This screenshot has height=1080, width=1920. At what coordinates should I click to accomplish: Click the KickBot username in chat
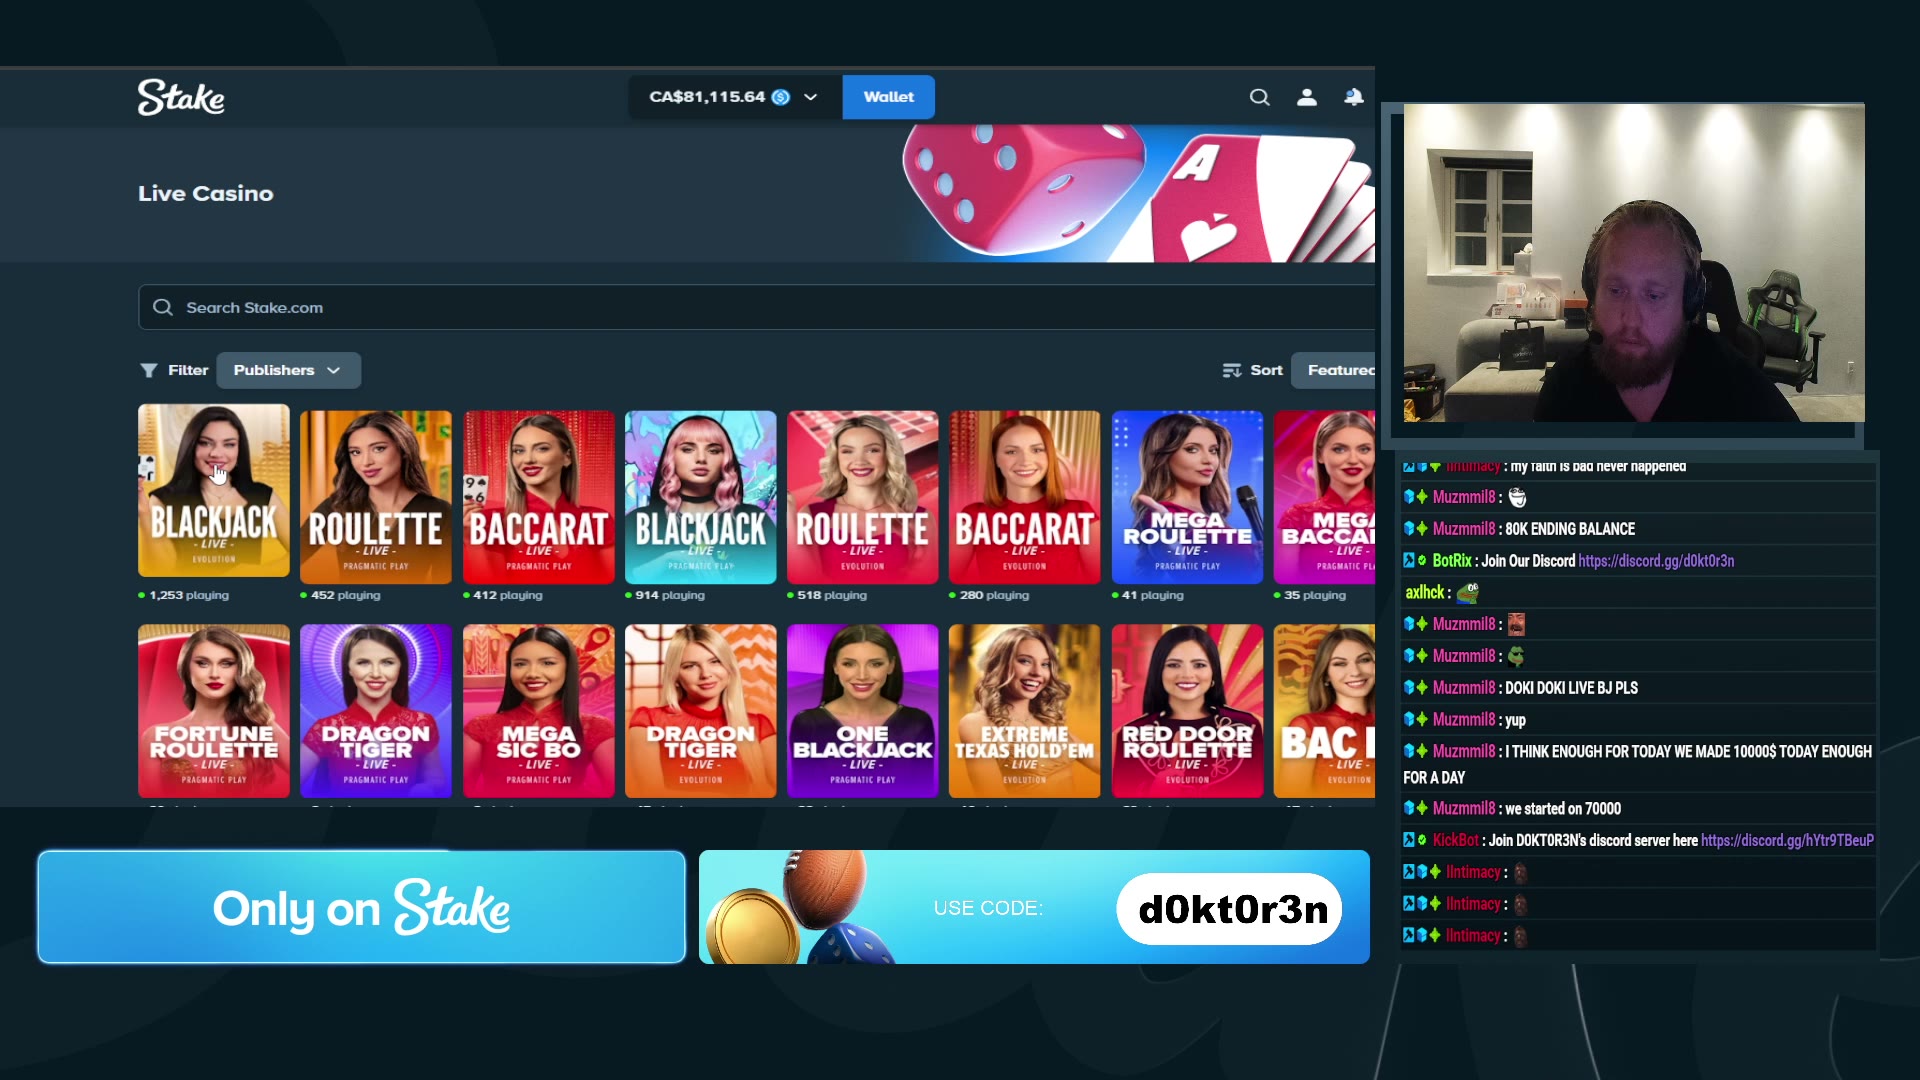click(1455, 841)
